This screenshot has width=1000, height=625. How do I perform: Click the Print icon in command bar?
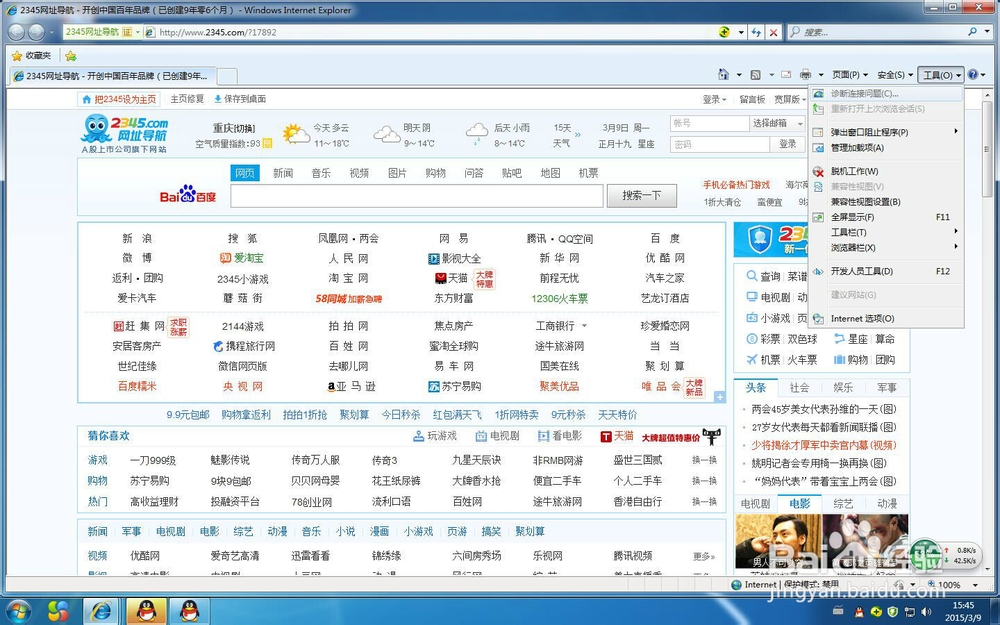(x=805, y=75)
